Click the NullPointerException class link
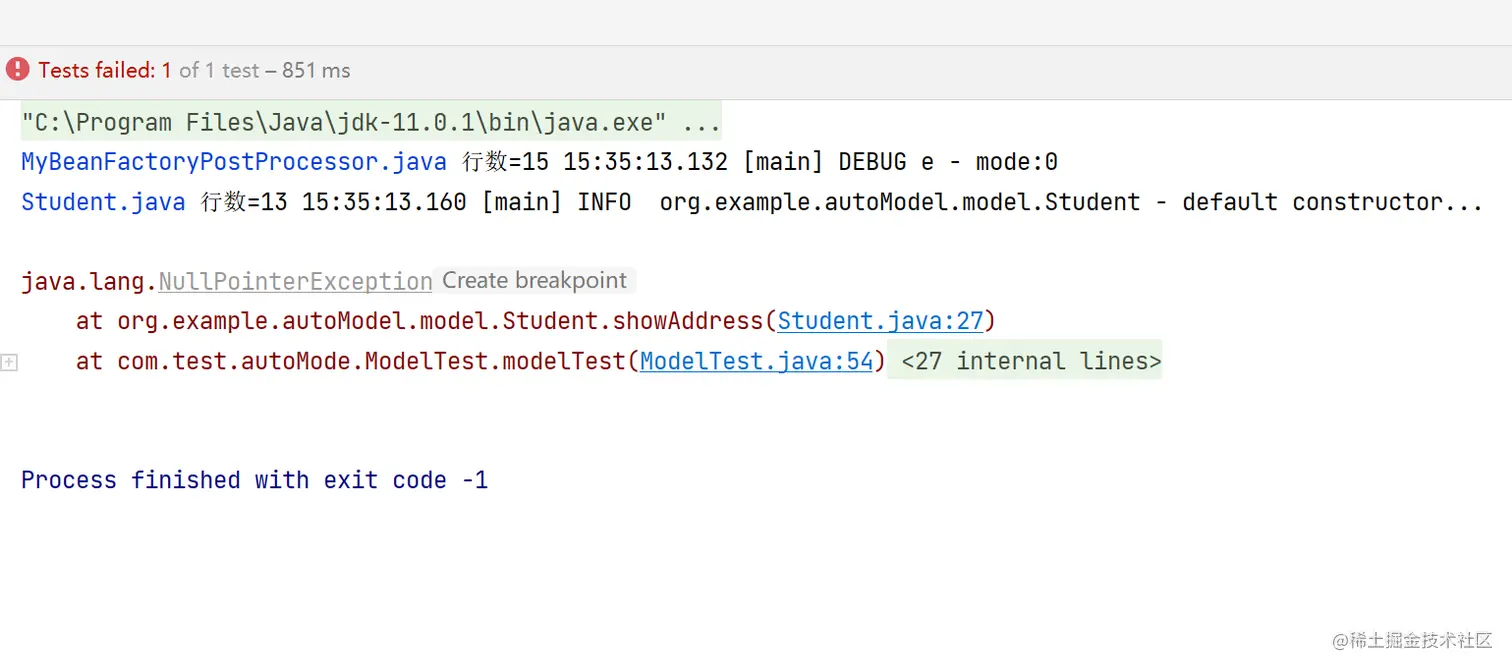The image size is (1512, 670). coord(295,282)
